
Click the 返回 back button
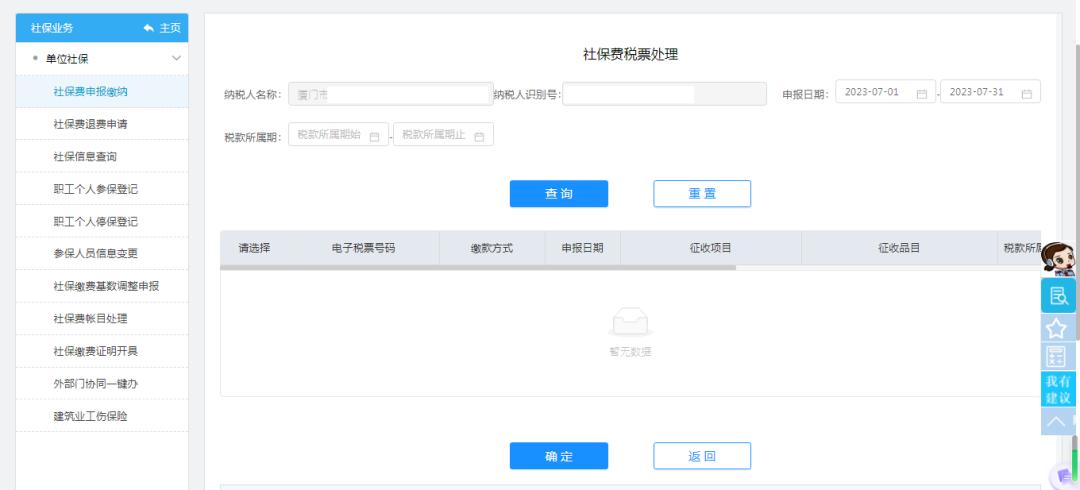(x=702, y=456)
